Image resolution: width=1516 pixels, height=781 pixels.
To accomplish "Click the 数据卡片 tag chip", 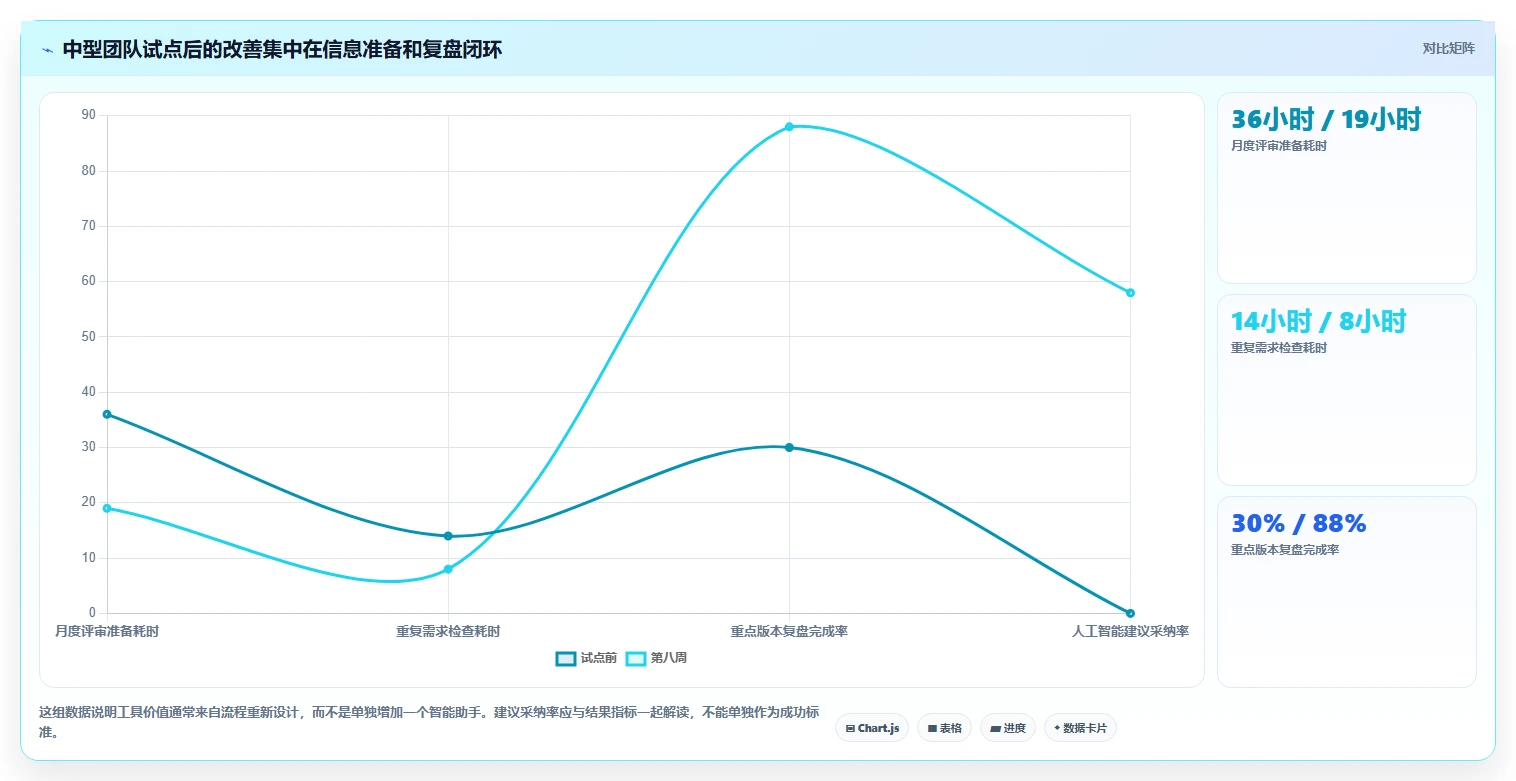I will tap(1080, 728).
